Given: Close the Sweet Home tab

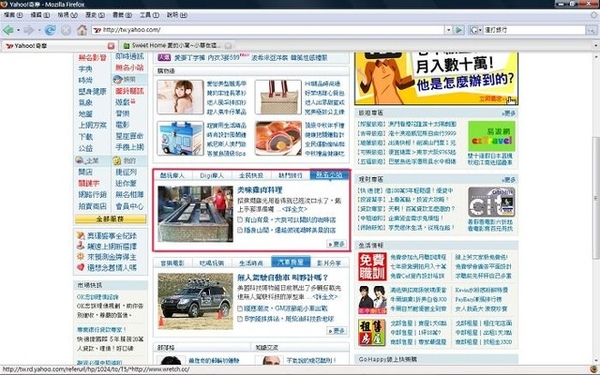Looking at the screenshot, I should pyautogui.click(x=228, y=46).
